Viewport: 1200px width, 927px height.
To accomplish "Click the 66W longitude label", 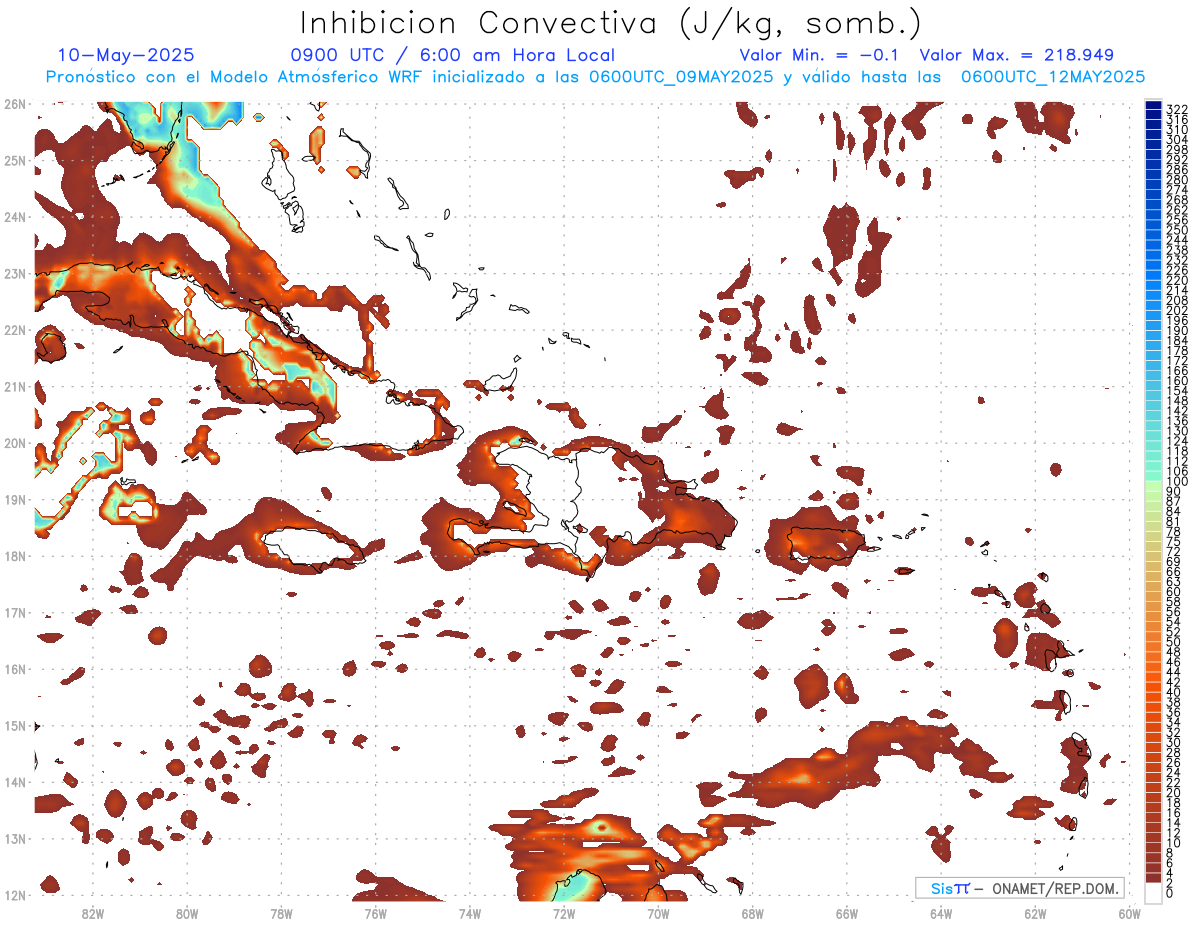I will tap(846, 913).
